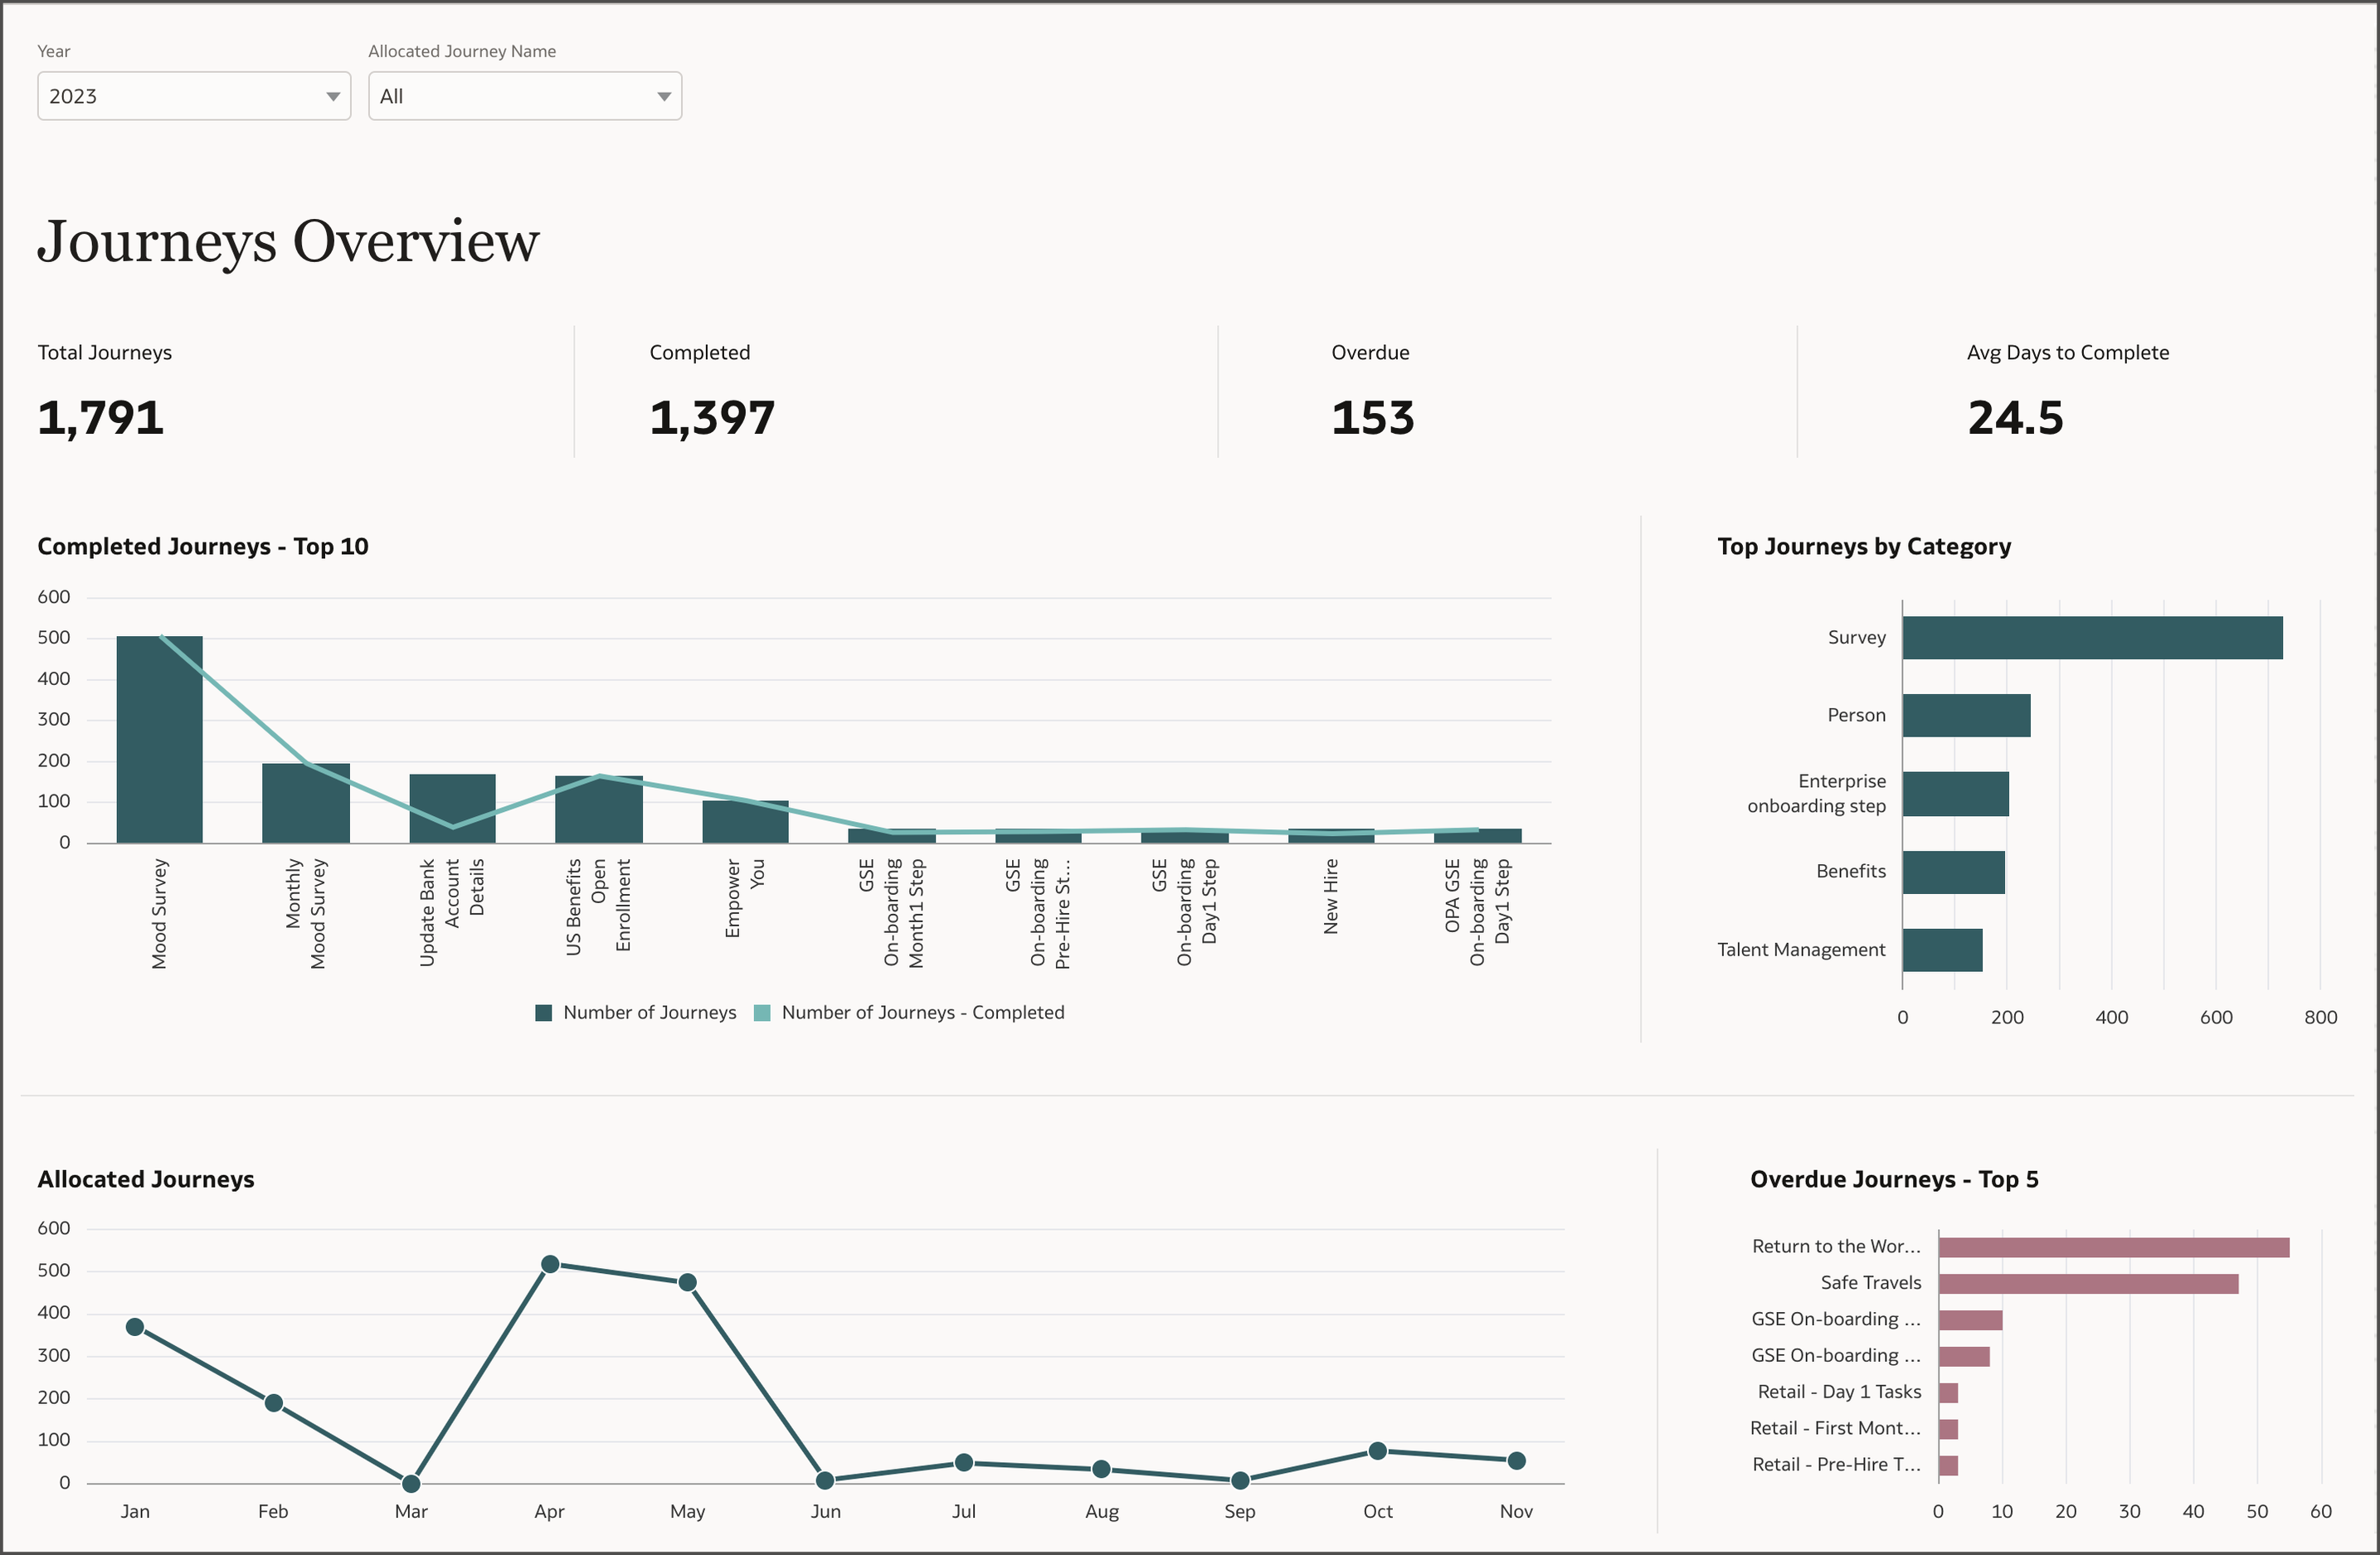Click the Completed Journeys - Top 10 title
The image size is (2380, 1555).
pos(202,546)
